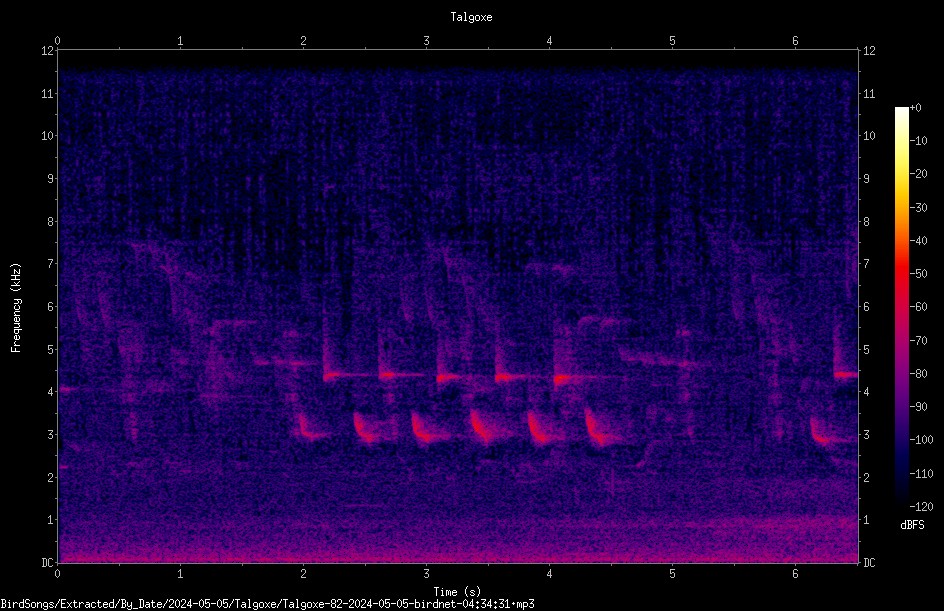
Task: Click the Talgoxe title at top
Action: point(471,17)
